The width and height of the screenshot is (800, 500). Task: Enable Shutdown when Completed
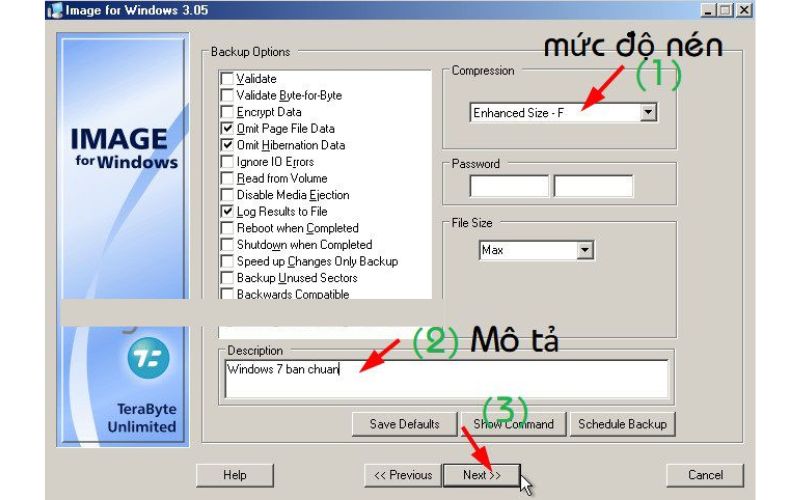[227, 244]
